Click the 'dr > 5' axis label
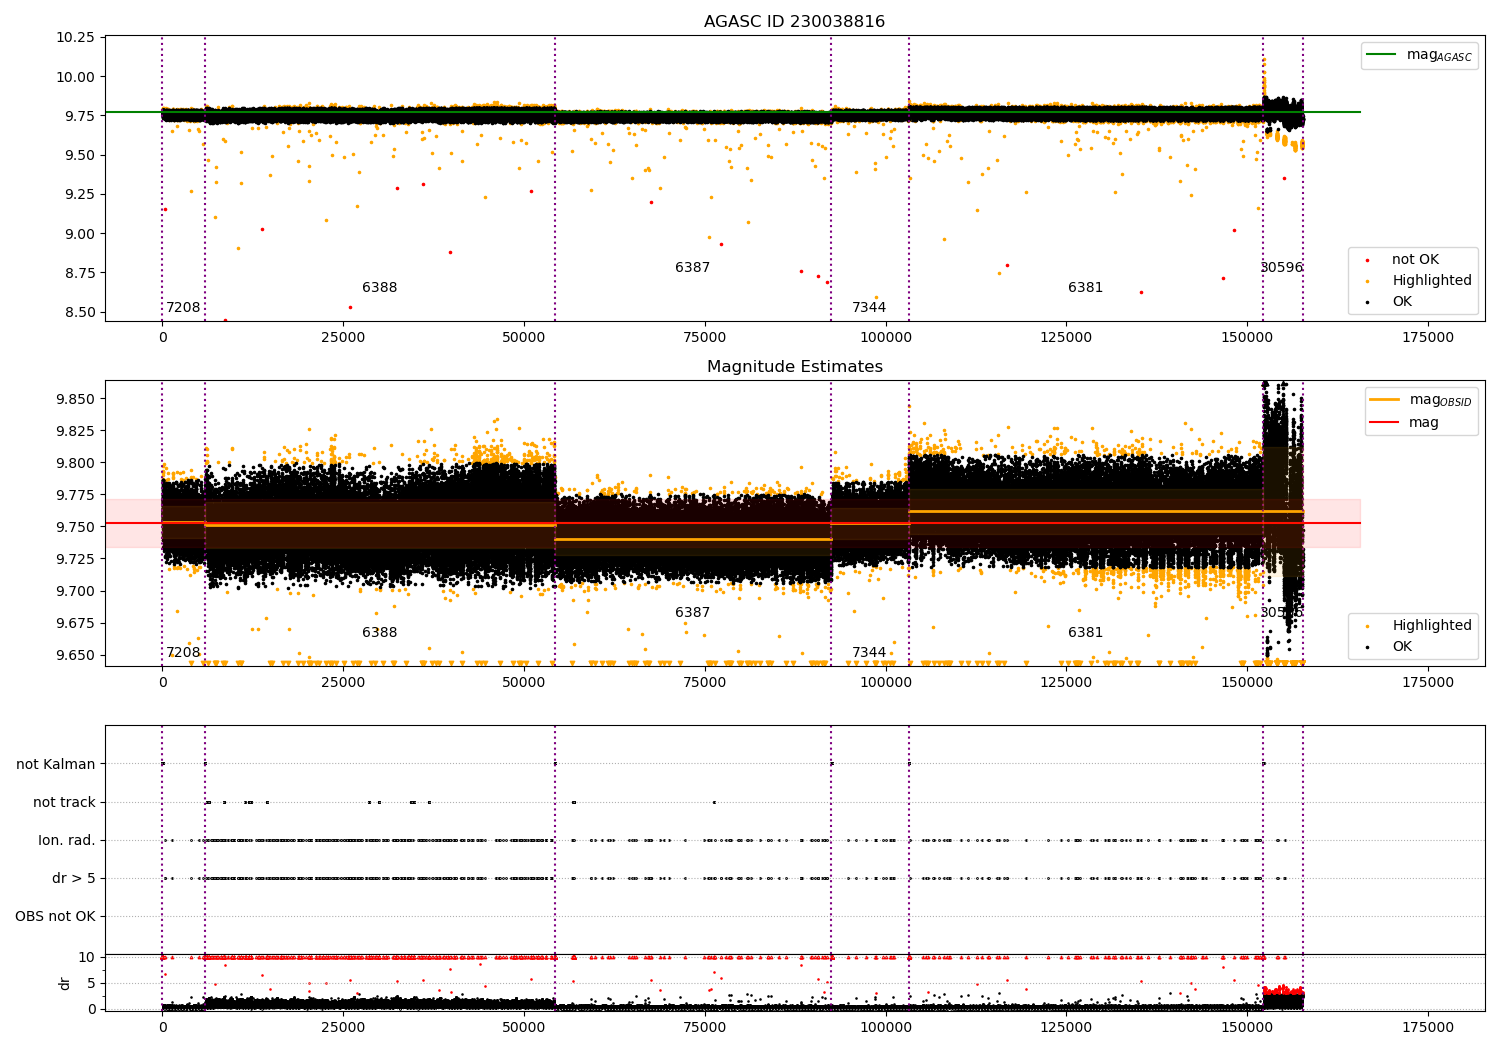Viewport: 1500px width, 1050px height. 74,878
